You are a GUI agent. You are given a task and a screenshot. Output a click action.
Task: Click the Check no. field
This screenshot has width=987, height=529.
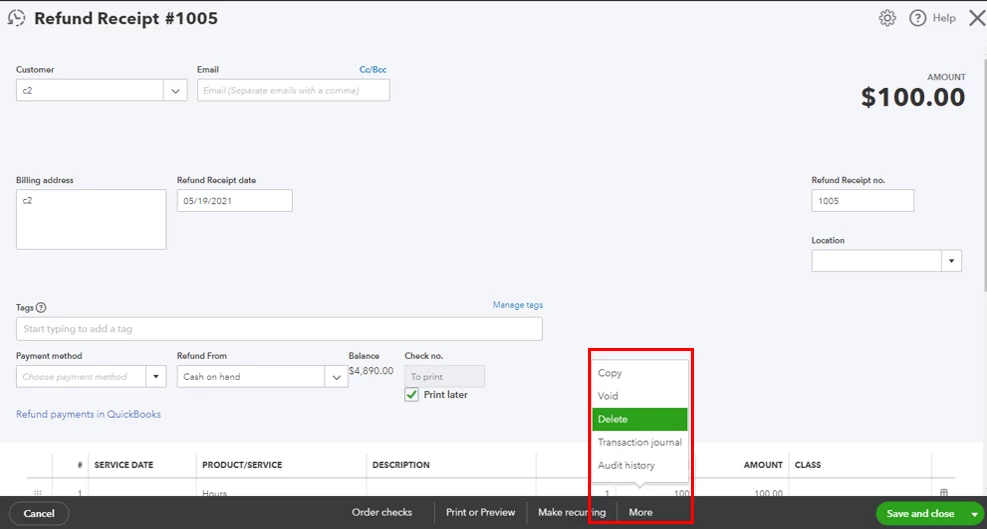(444, 377)
